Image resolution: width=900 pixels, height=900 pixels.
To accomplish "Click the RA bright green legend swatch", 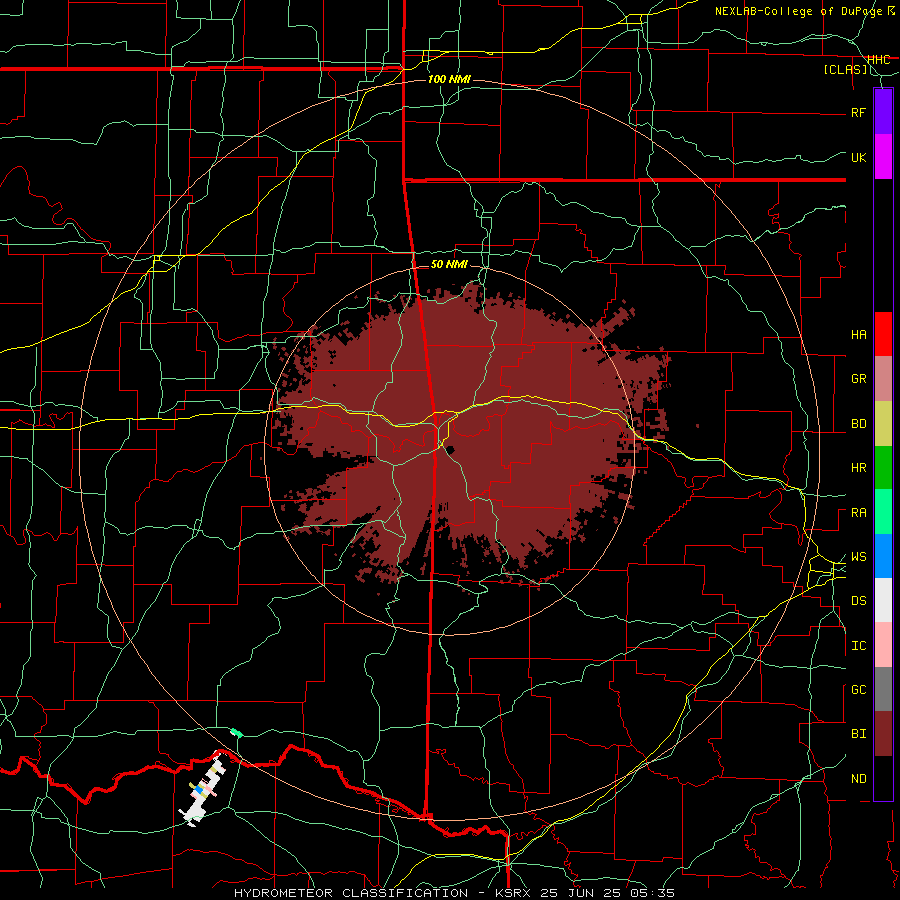I will coord(883,512).
